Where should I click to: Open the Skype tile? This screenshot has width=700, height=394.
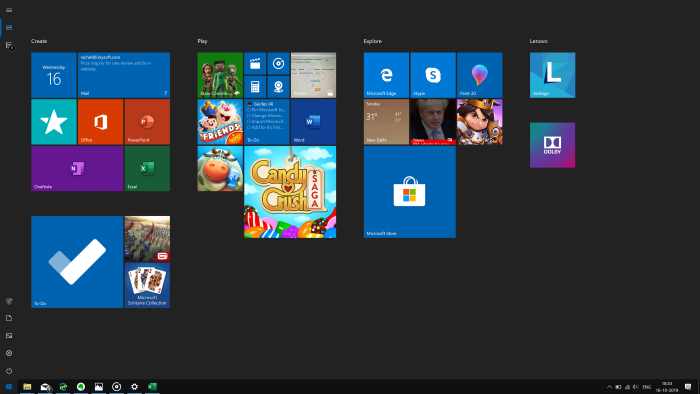pos(433,75)
